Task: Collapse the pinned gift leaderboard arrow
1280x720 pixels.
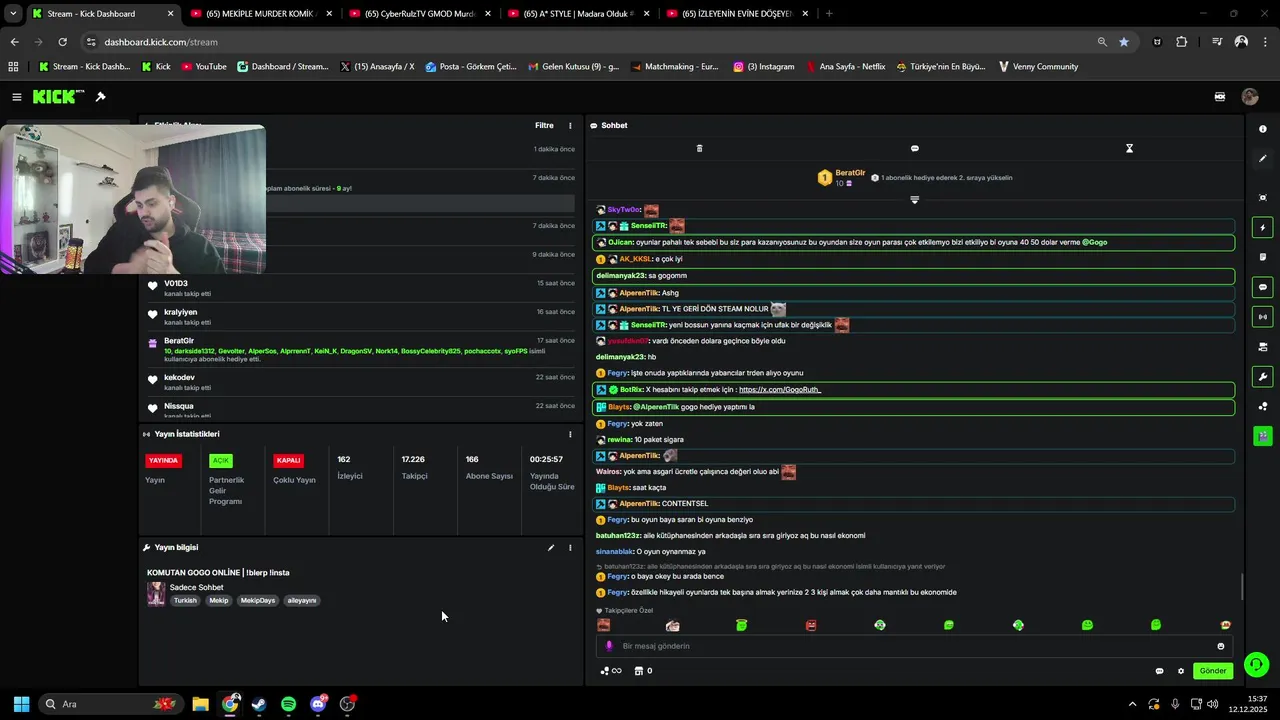Action: click(914, 200)
